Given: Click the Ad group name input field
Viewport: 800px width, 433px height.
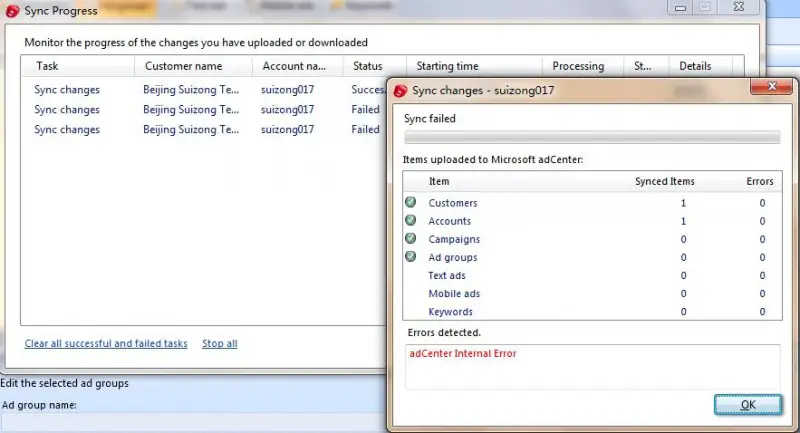Looking at the screenshot, I should pyautogui.click(x=193, y=422).
